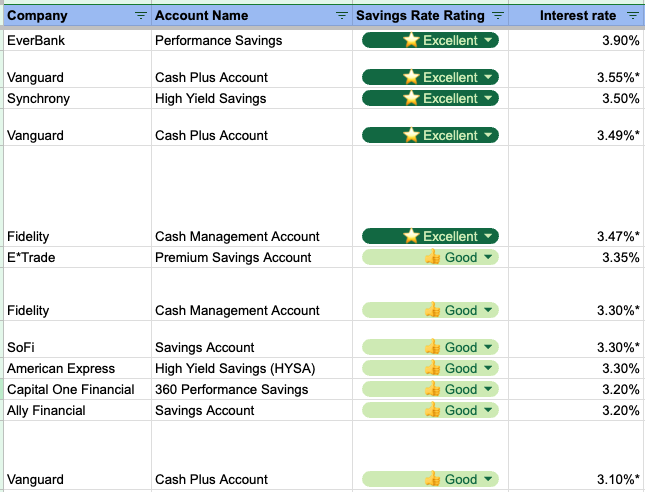The image size is (645, 492).
Task: Open the Account Name column filter icon
Action: click(x=341, y=16)
